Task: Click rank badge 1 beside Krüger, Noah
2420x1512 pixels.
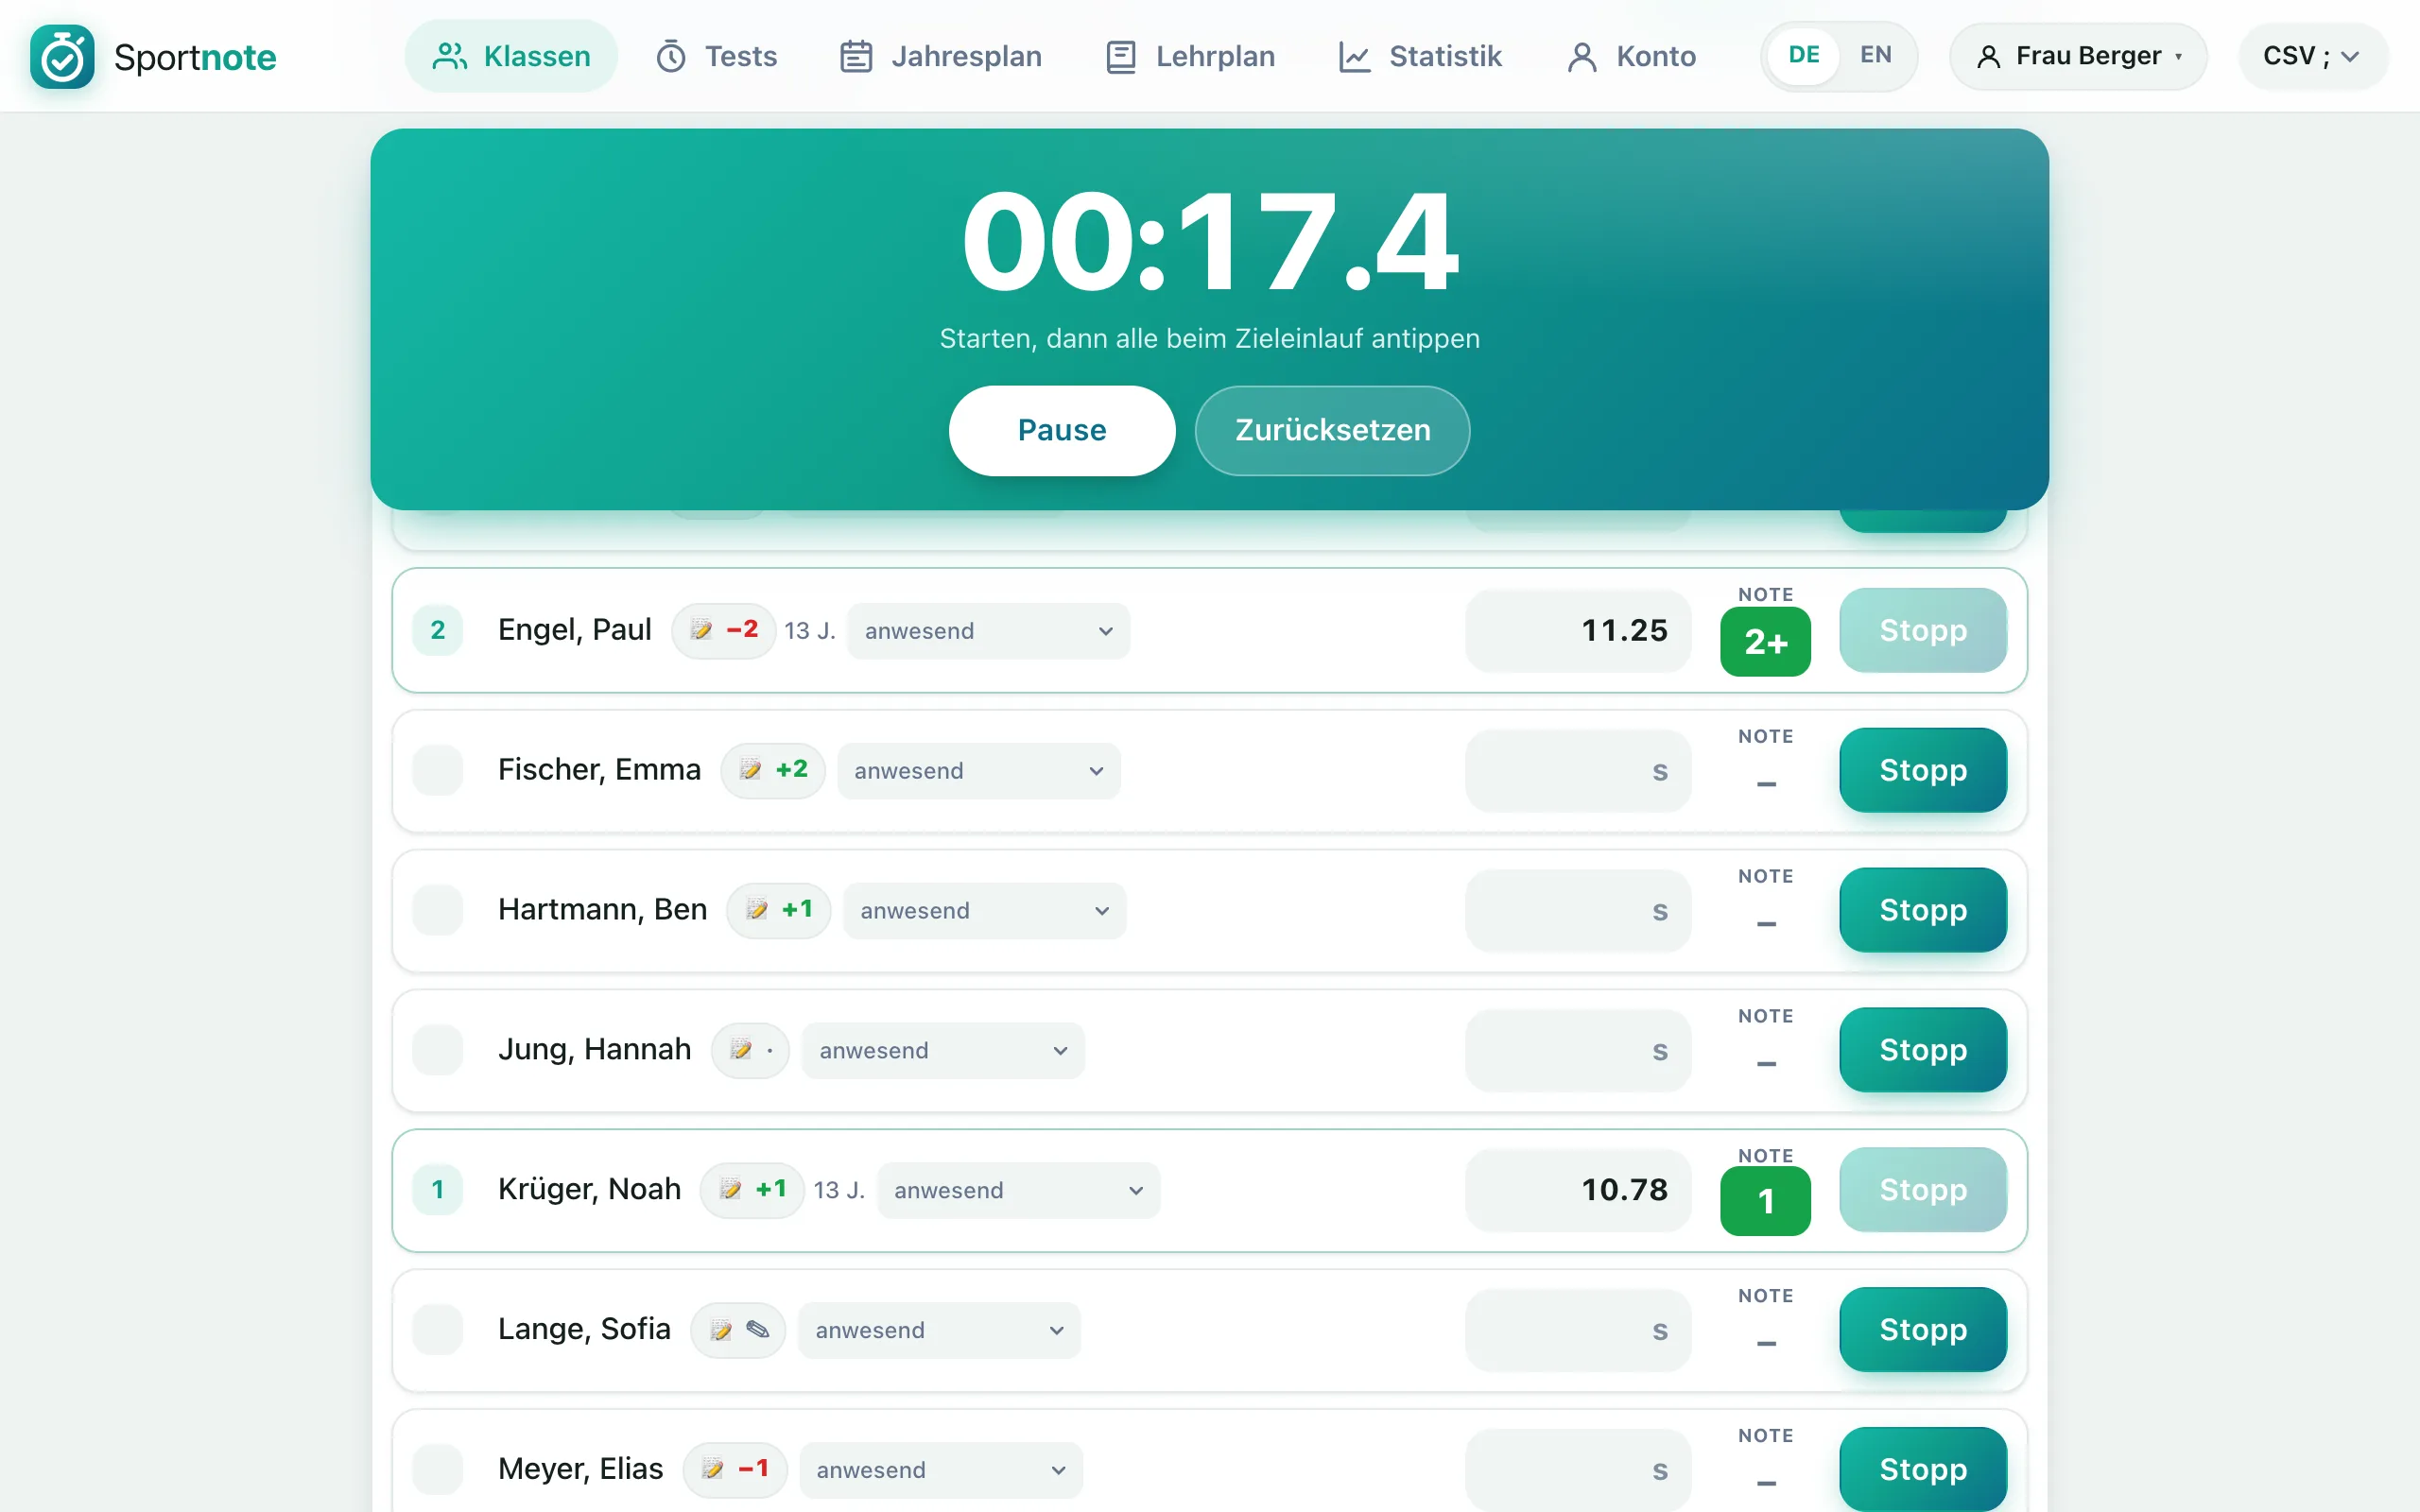Action: pos(438,1190)
